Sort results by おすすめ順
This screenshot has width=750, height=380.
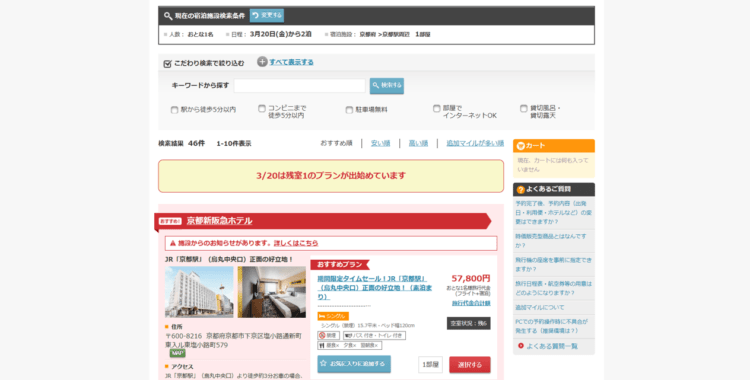pos(336,143)
